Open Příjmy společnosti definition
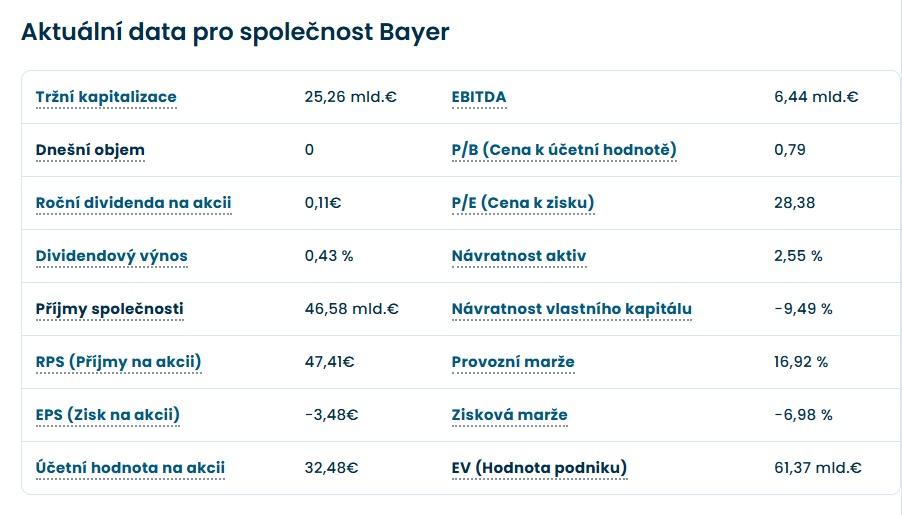 coord(109,309)
